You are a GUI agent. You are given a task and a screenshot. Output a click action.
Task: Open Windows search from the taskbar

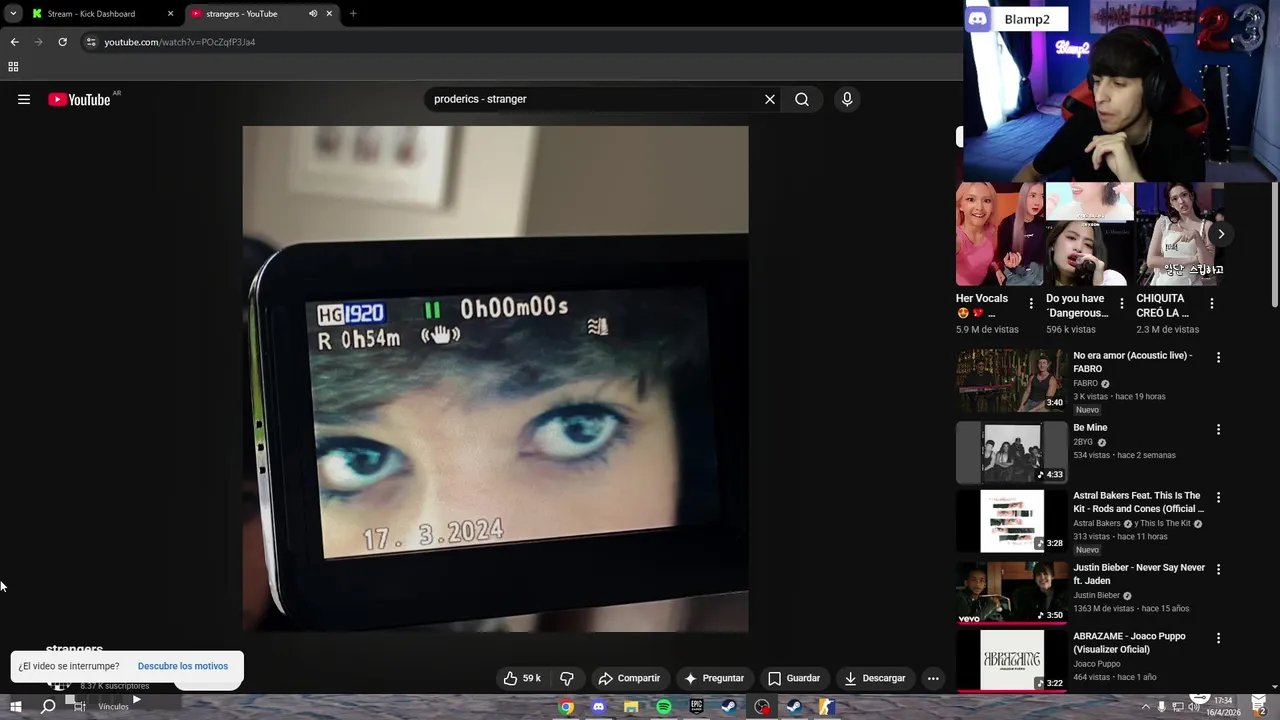pyautogui.click(x=47, y=707)
